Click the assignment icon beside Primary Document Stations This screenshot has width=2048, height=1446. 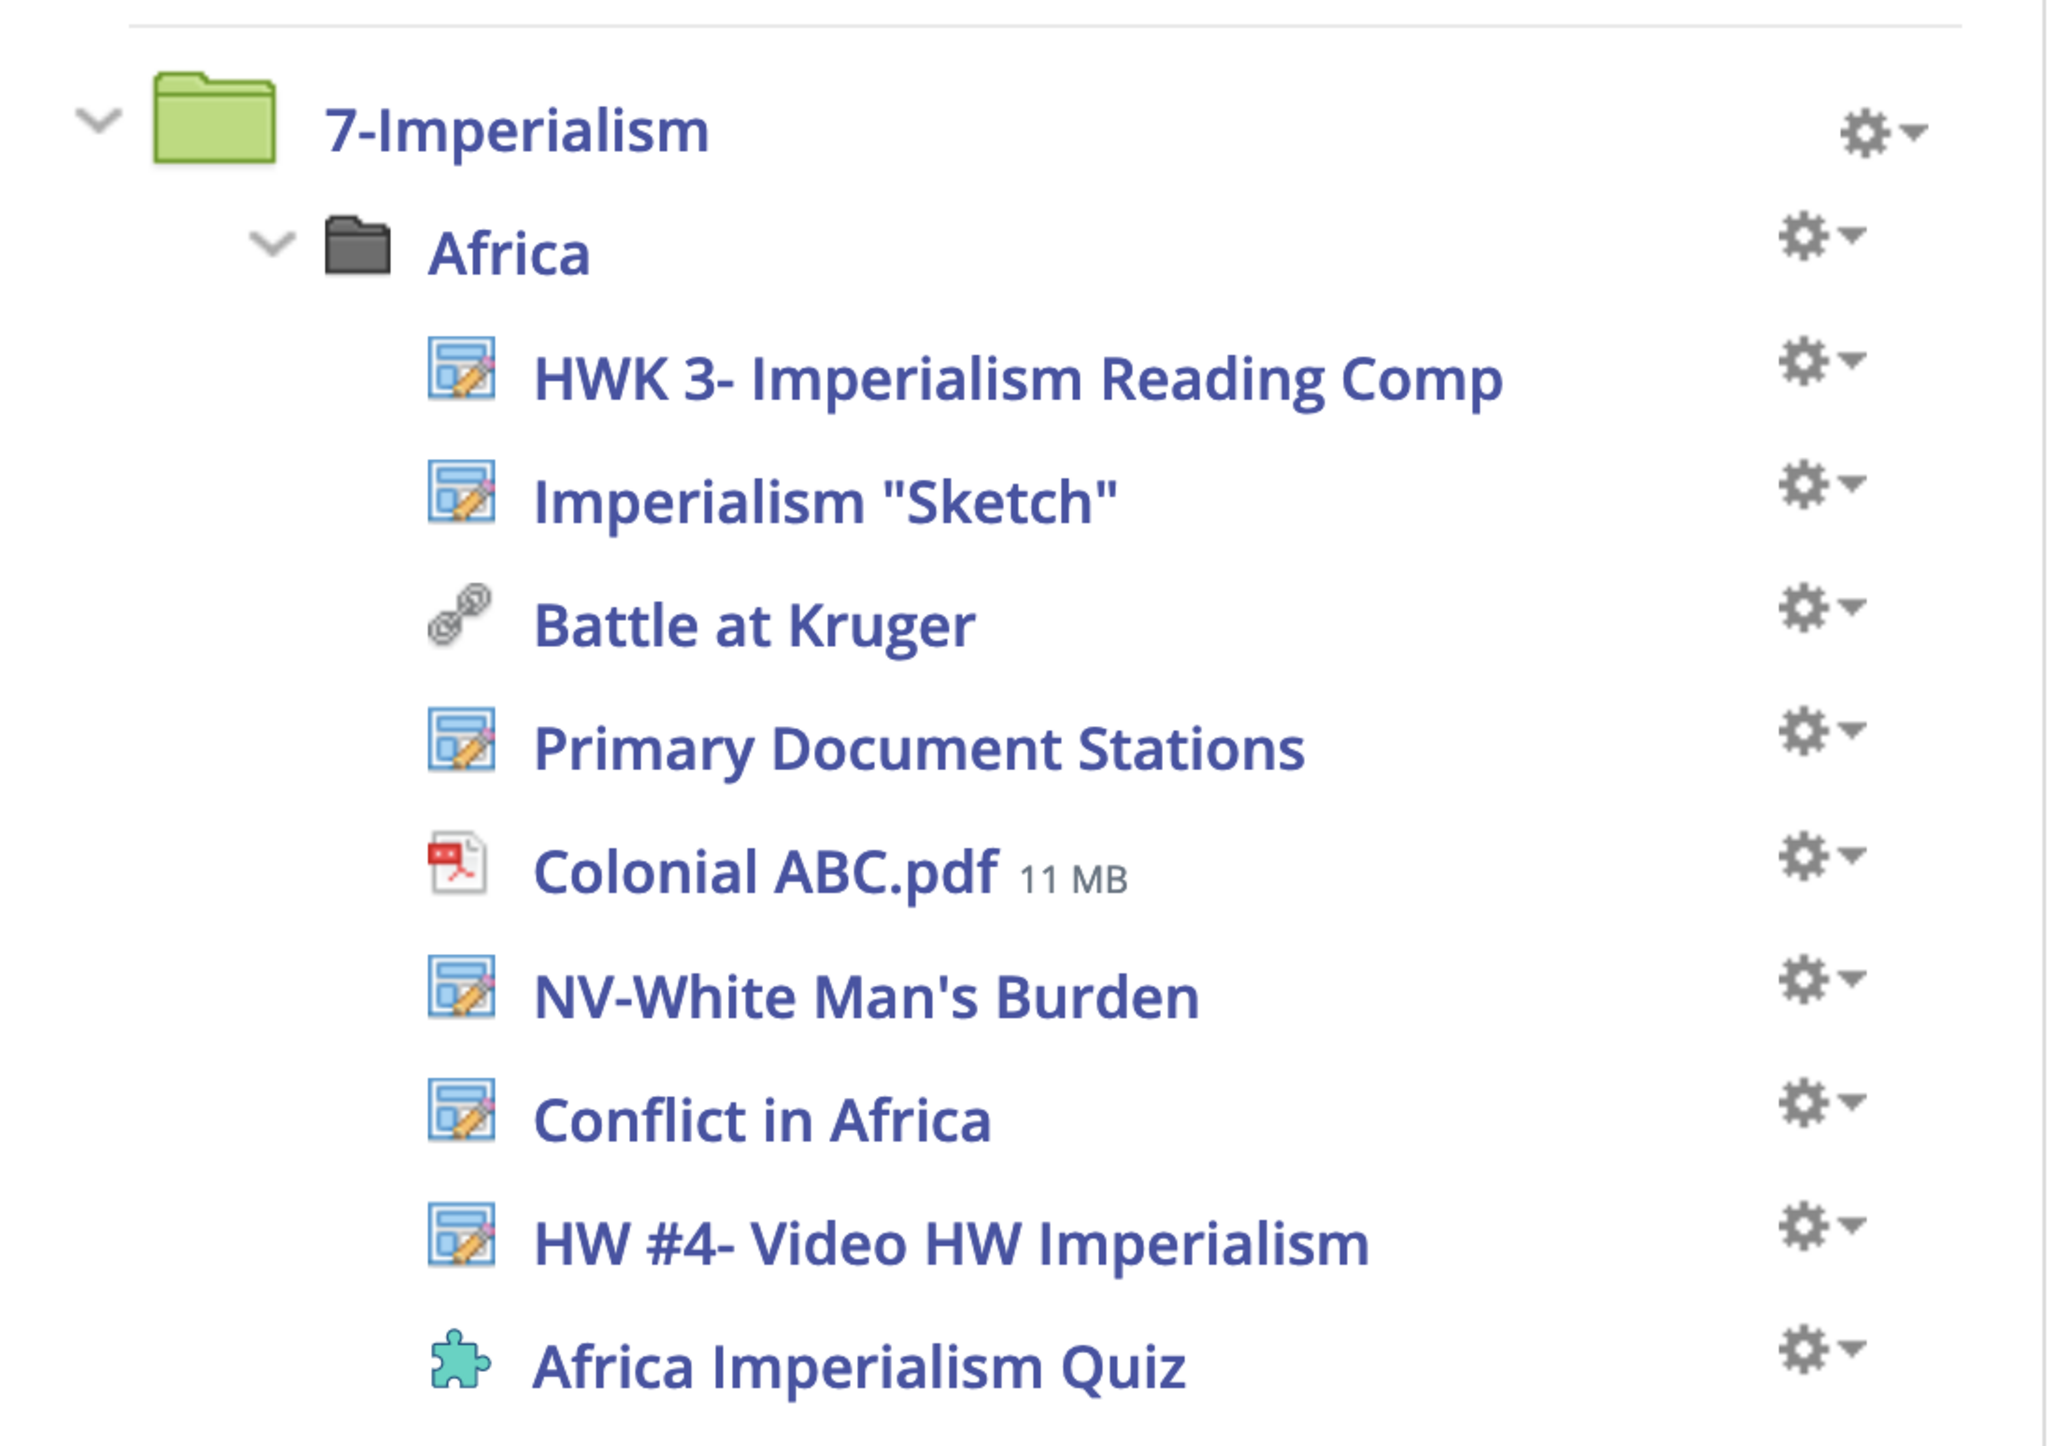tap(461, 740)
